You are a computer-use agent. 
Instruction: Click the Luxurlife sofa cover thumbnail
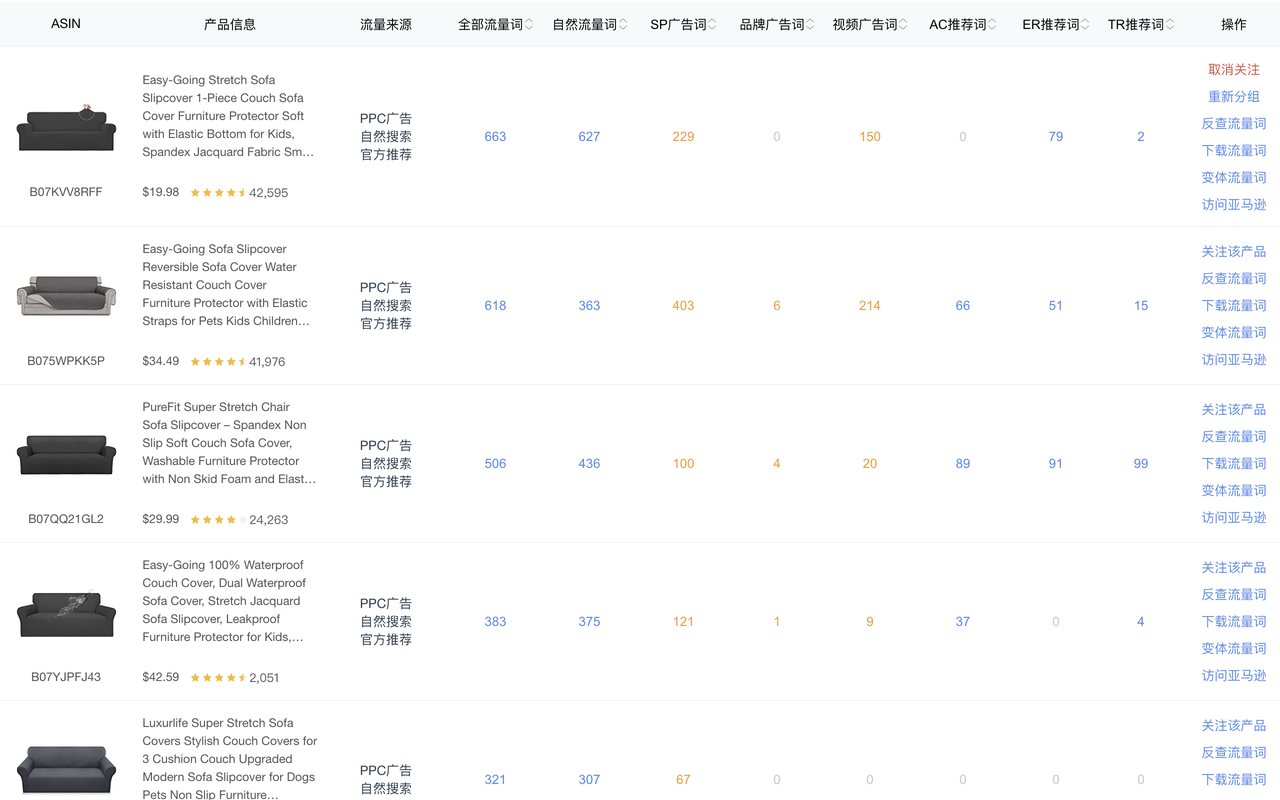click(65, 768)
